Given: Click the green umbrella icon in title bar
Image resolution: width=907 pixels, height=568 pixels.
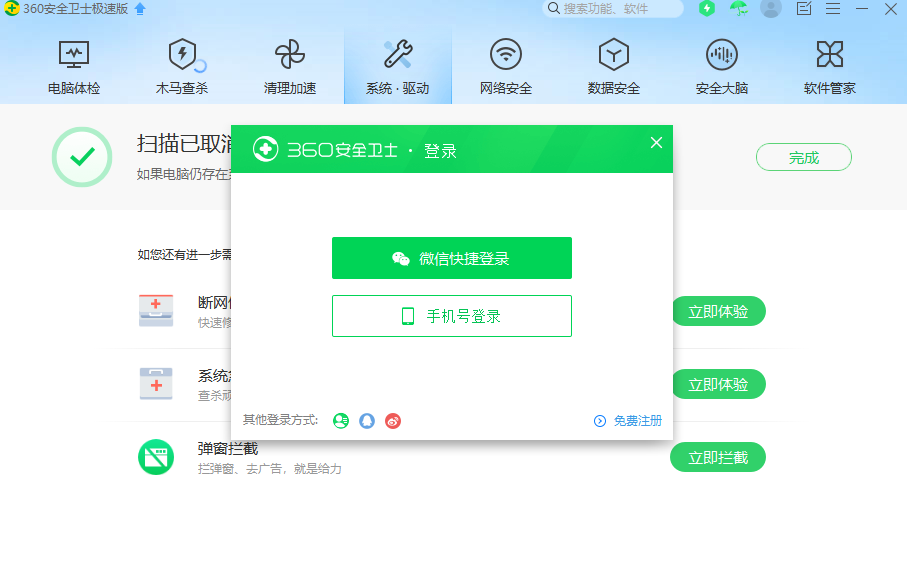Looking at the screenshot, I should (738, 9).
